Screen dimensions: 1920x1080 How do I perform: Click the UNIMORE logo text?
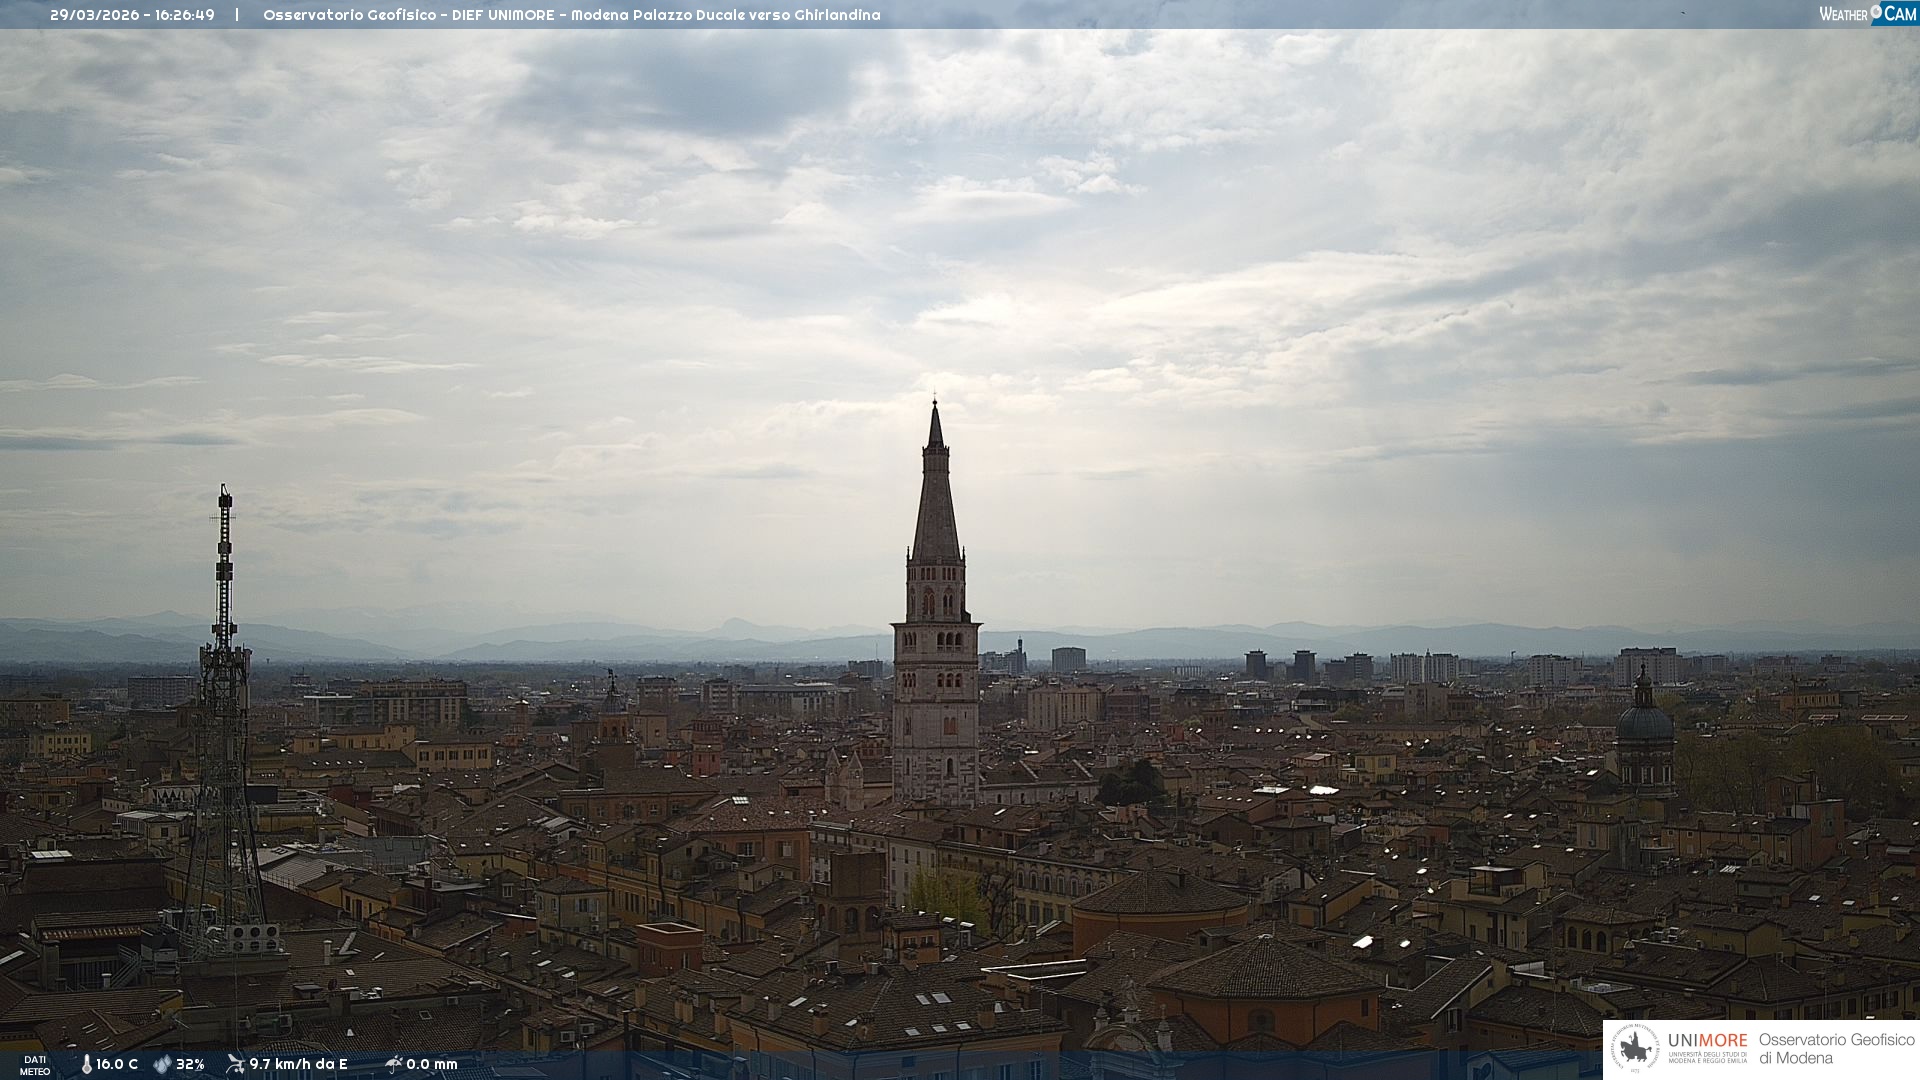point(1707,1041)
